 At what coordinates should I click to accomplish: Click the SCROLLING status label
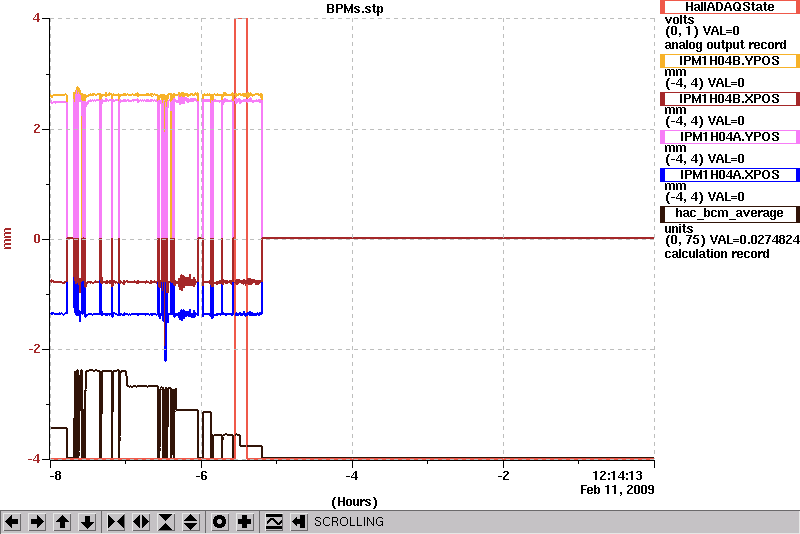pyautogui.click(x=348, y=522)
